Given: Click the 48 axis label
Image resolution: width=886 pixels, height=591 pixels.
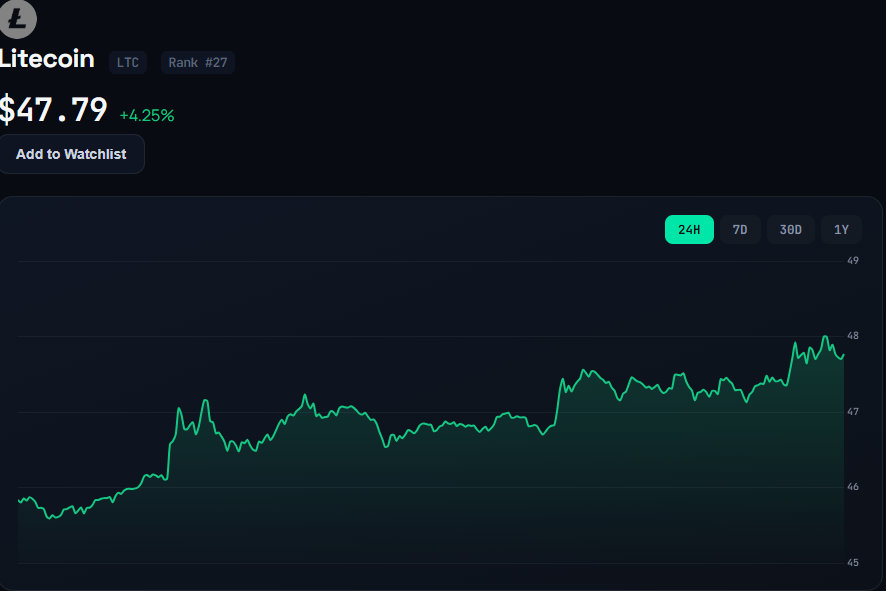Looking at the screenshot, I should pyautogui.click(x=853, y=336).
